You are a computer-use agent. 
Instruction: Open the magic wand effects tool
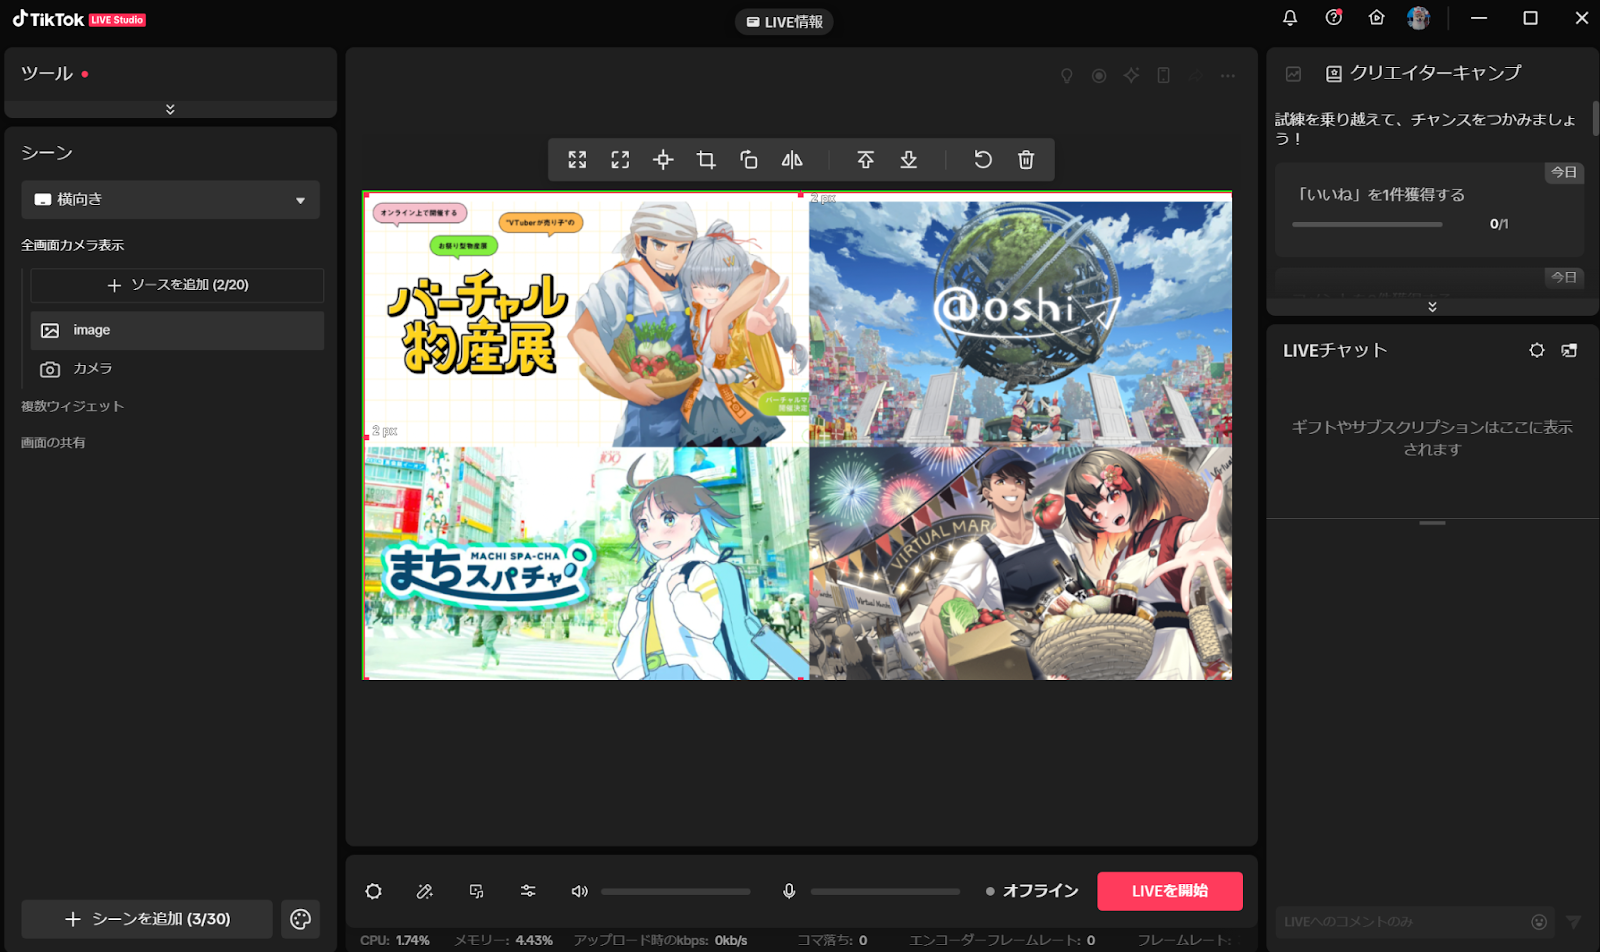point(425,891)
